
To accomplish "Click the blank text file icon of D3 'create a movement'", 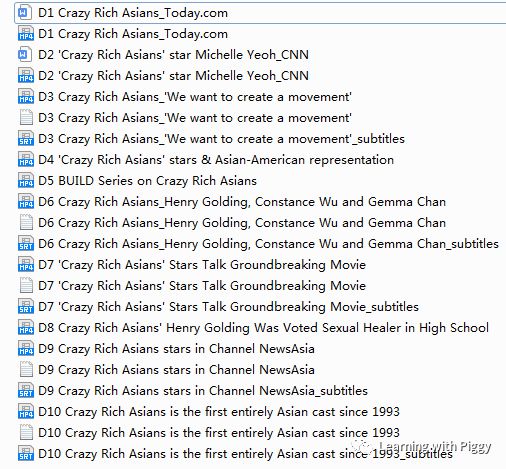I will click(26, 118).
